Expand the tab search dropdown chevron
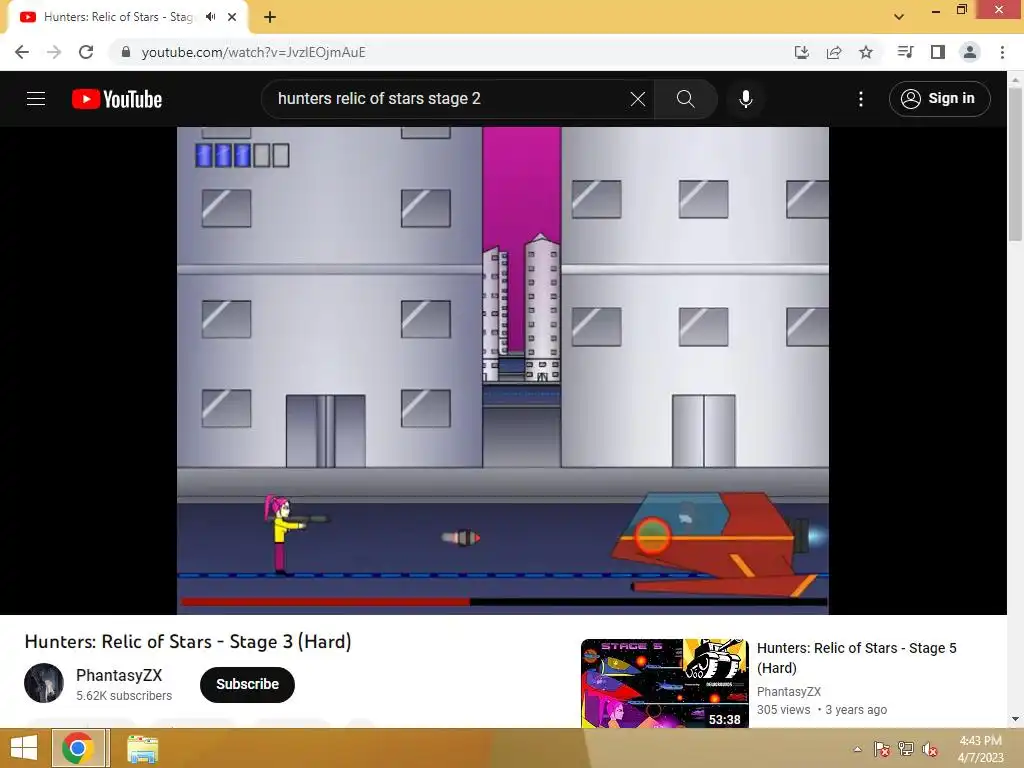This screenshot has width=1024, height=768. point(899,18)
